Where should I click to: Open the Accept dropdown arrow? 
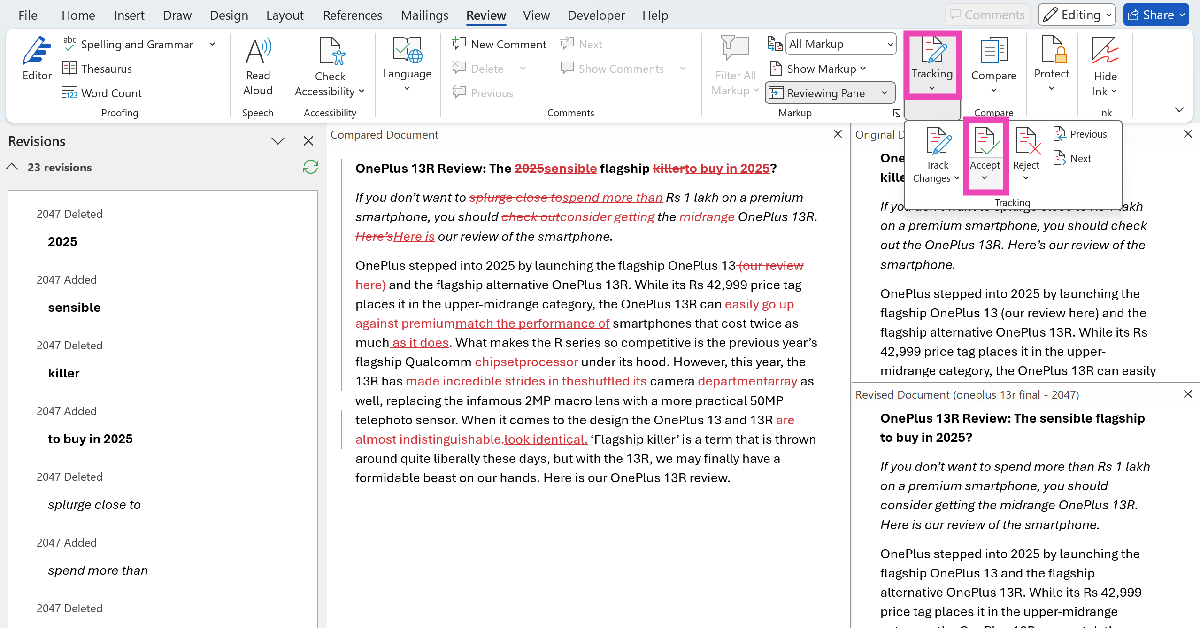(985, 179)
